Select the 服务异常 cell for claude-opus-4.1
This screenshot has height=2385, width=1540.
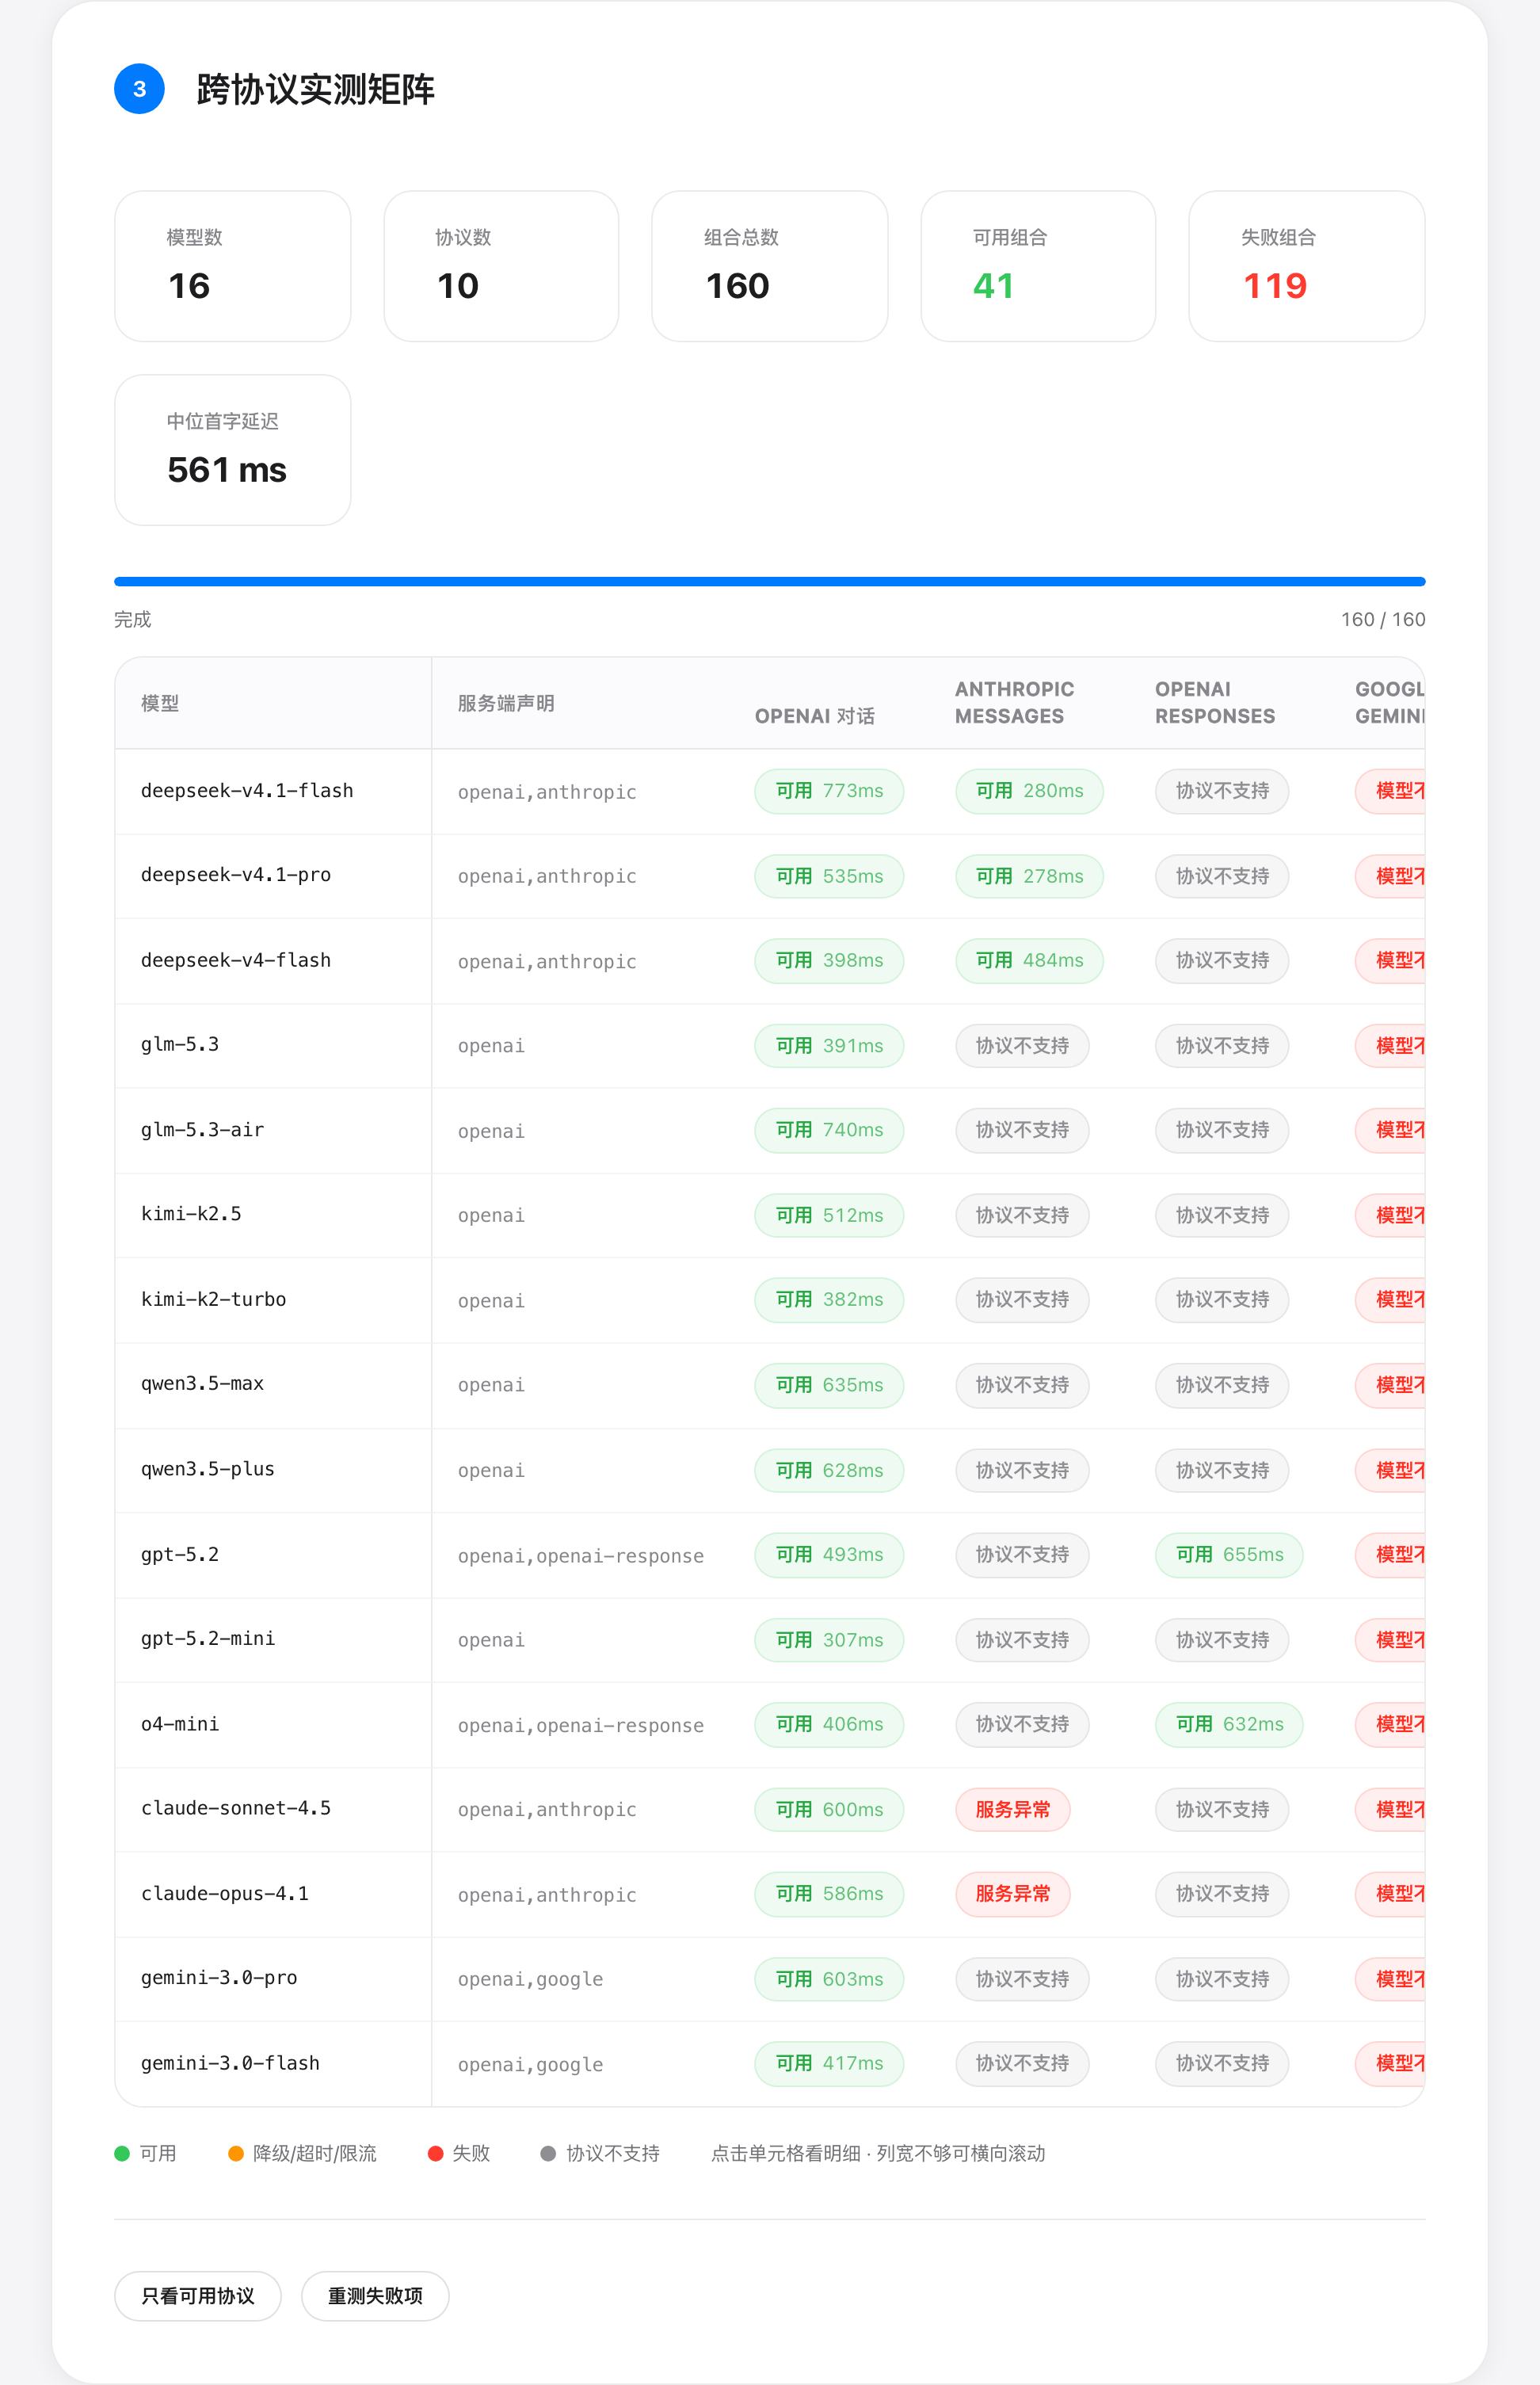click(x=1013, y=1894)
